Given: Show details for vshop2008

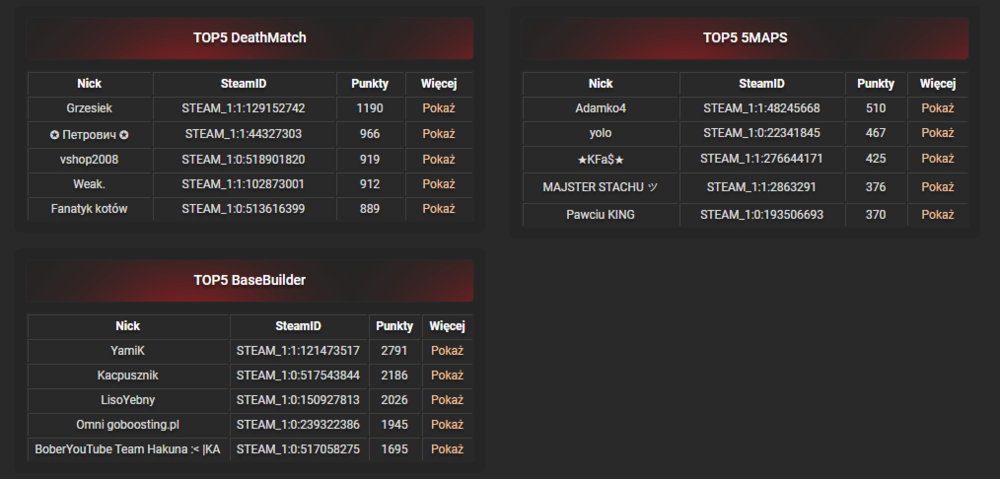Looking at the screenshot, I should pyautogui.click(x=438, y=159).
